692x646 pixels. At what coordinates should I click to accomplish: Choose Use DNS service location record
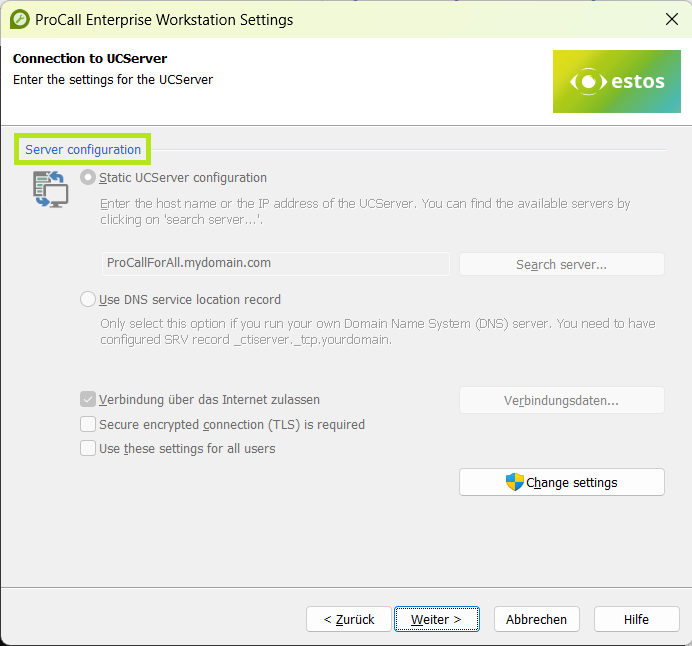pyautogui.click(x=89, y=299)
